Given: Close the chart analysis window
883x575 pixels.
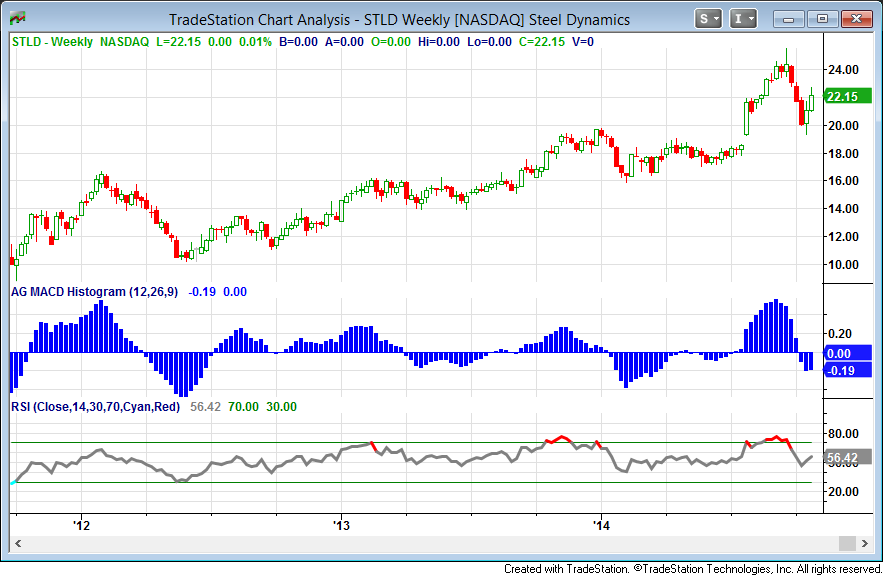Looking at the screenshot, I should tap(857, 19).
